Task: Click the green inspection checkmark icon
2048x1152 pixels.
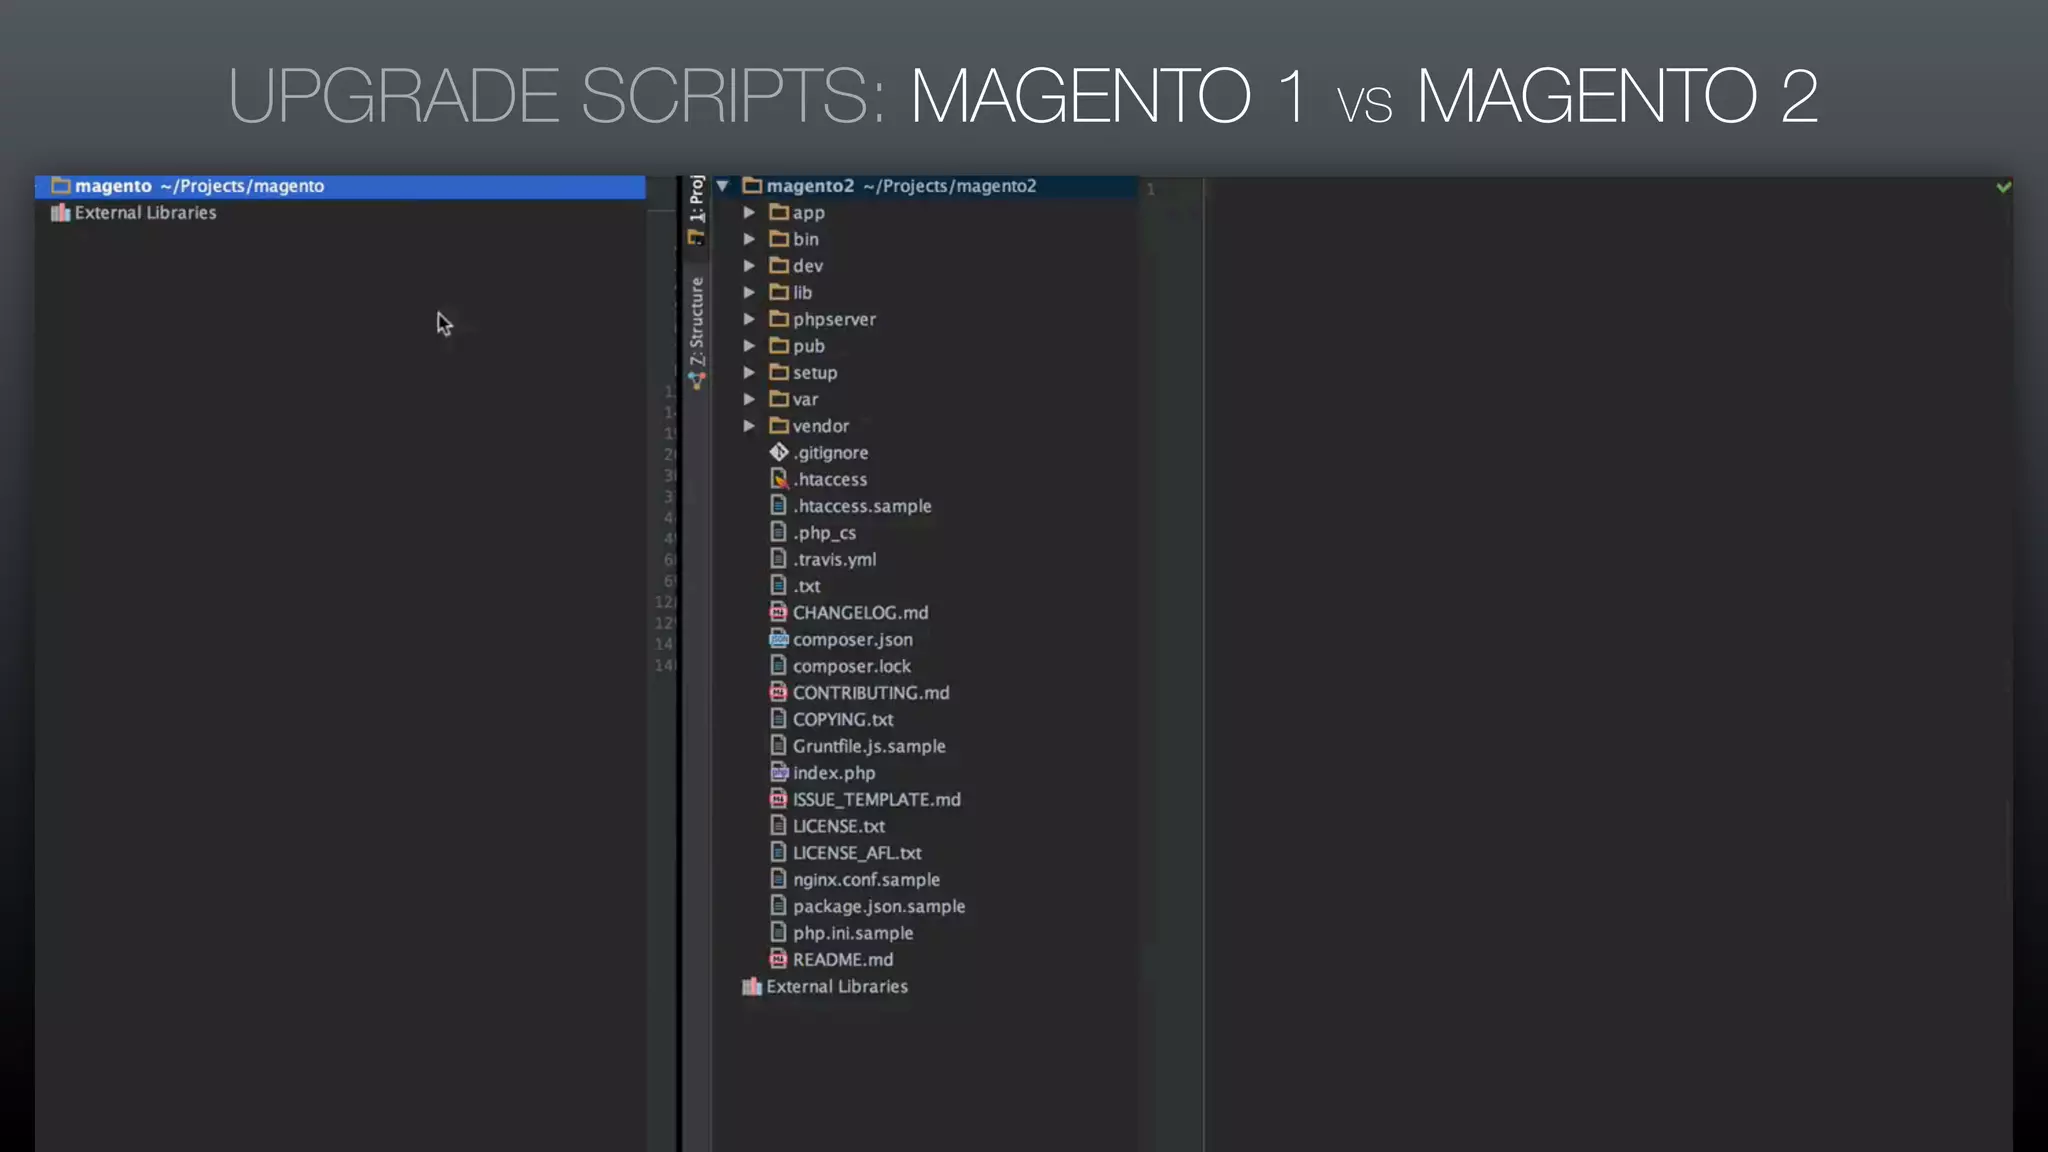Action: point(2003,187)
